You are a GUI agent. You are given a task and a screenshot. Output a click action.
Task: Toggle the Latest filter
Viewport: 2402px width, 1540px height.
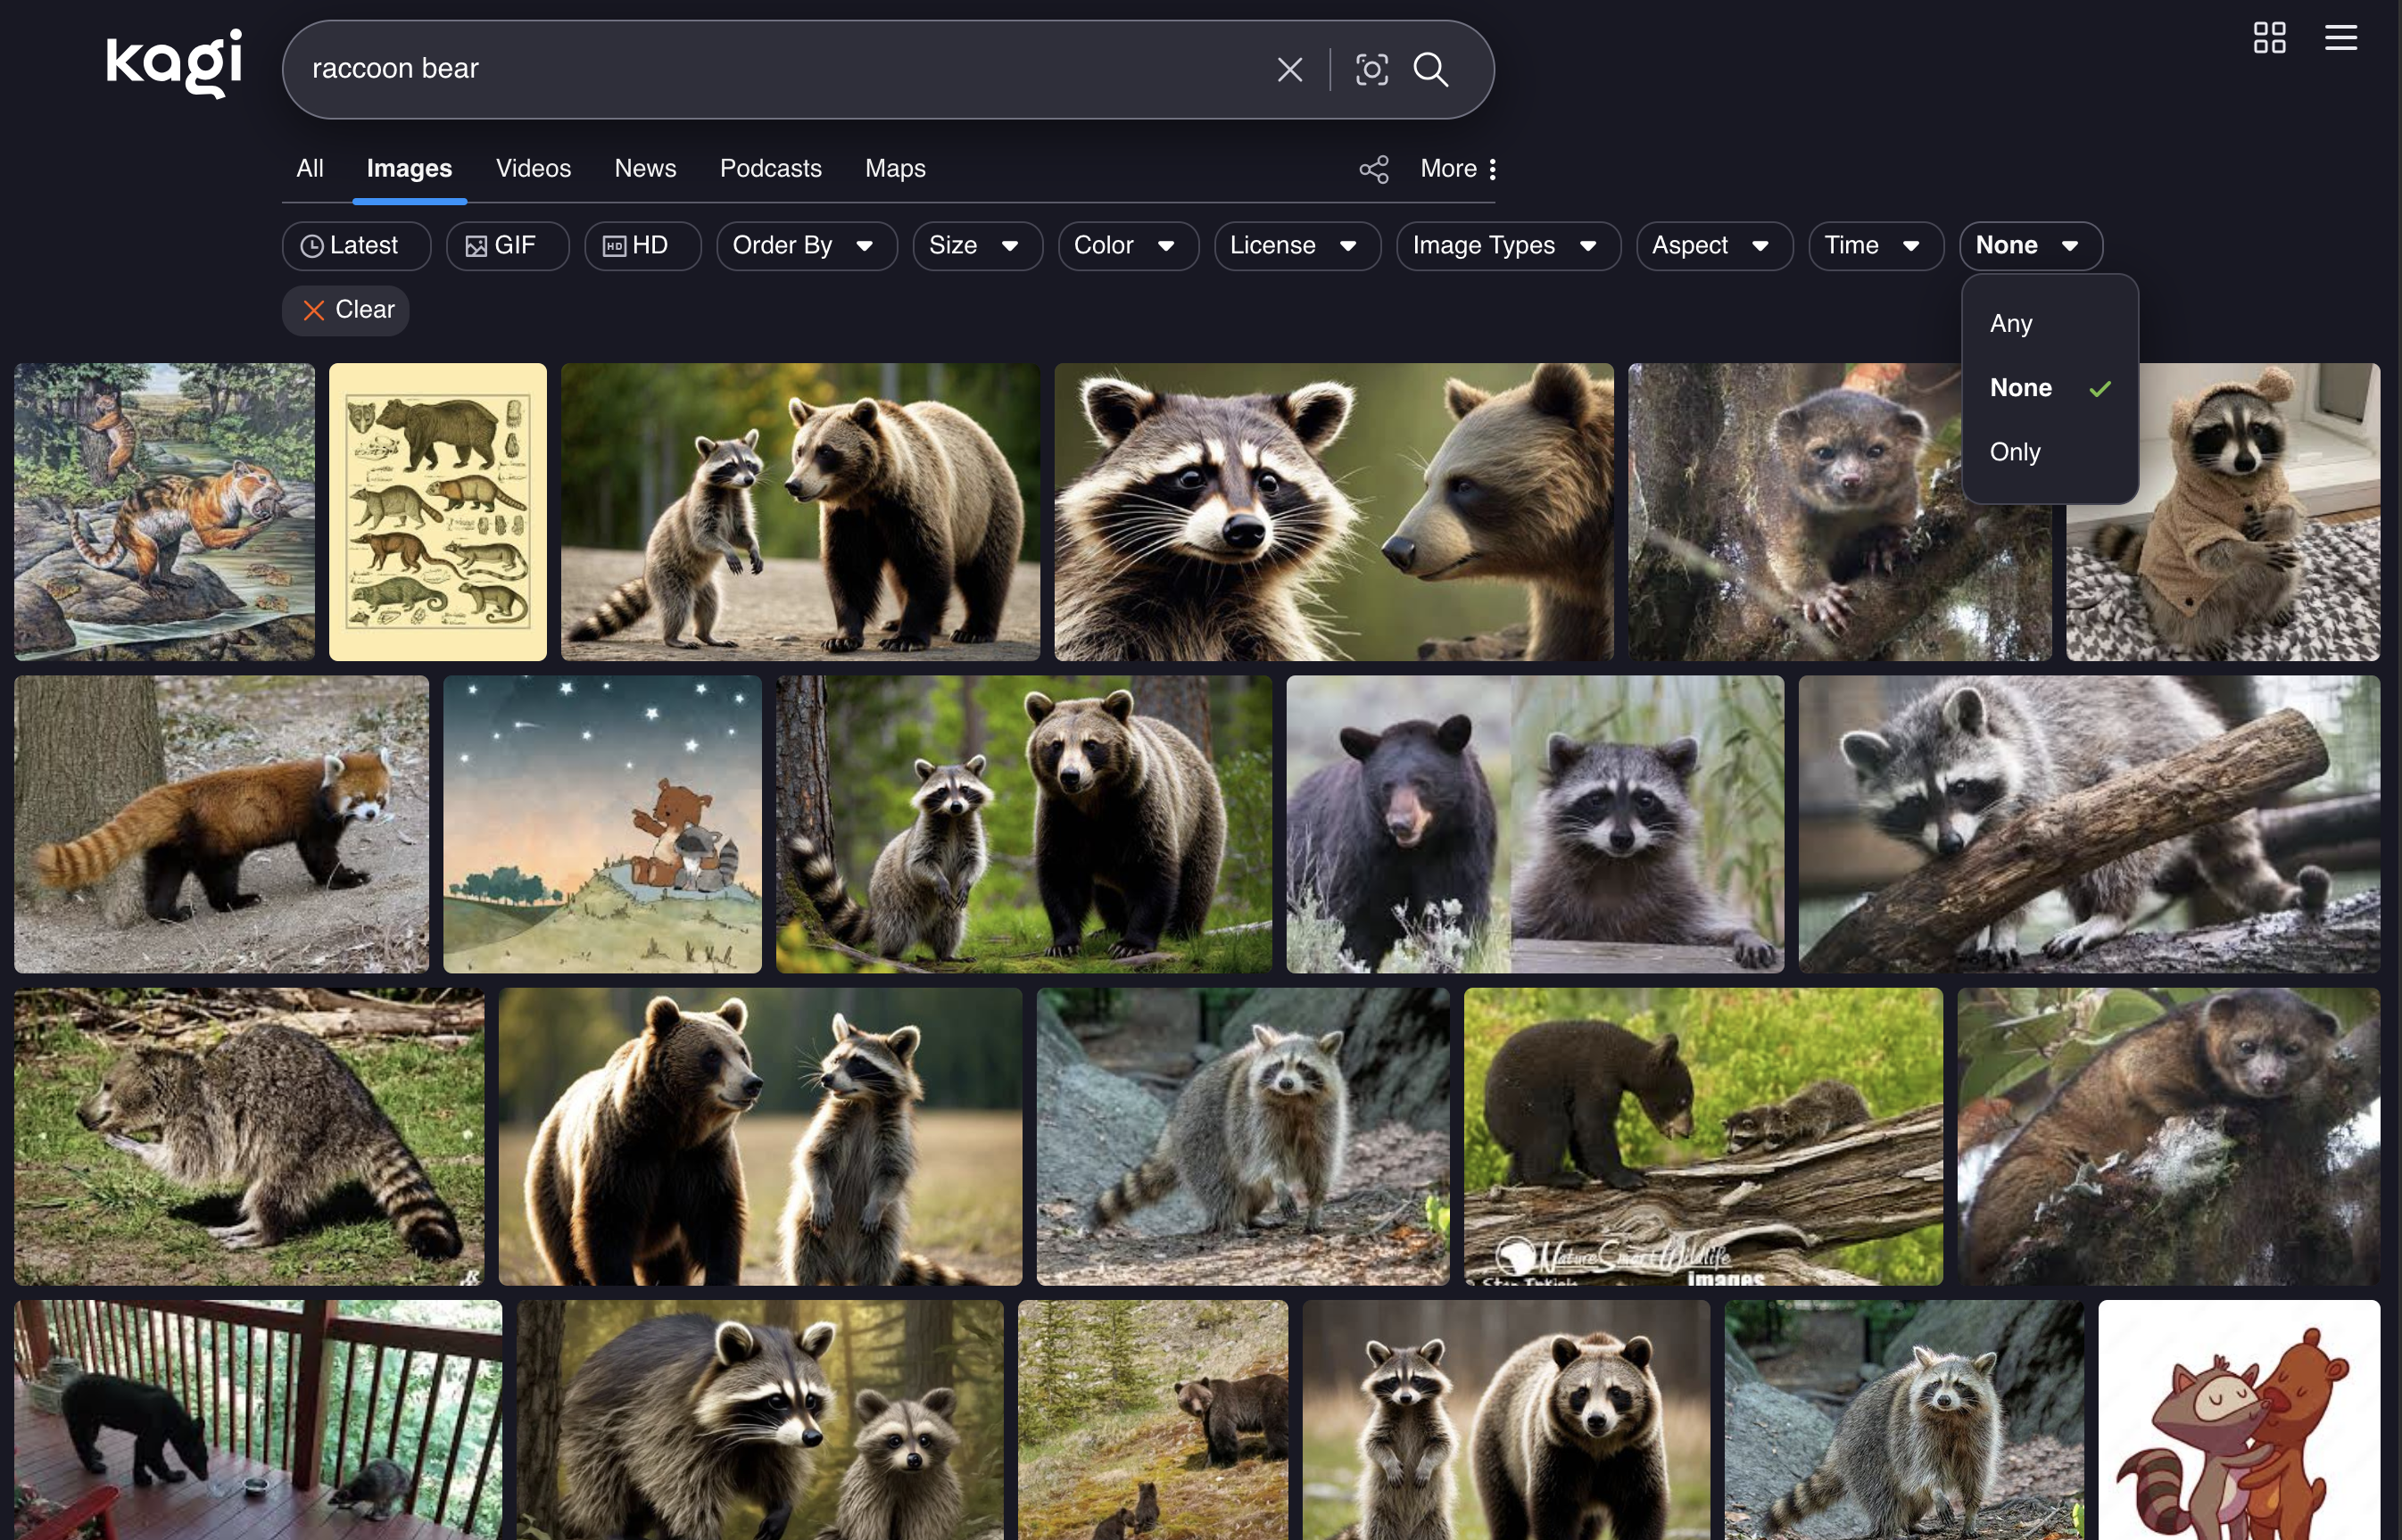click(356, 246)
